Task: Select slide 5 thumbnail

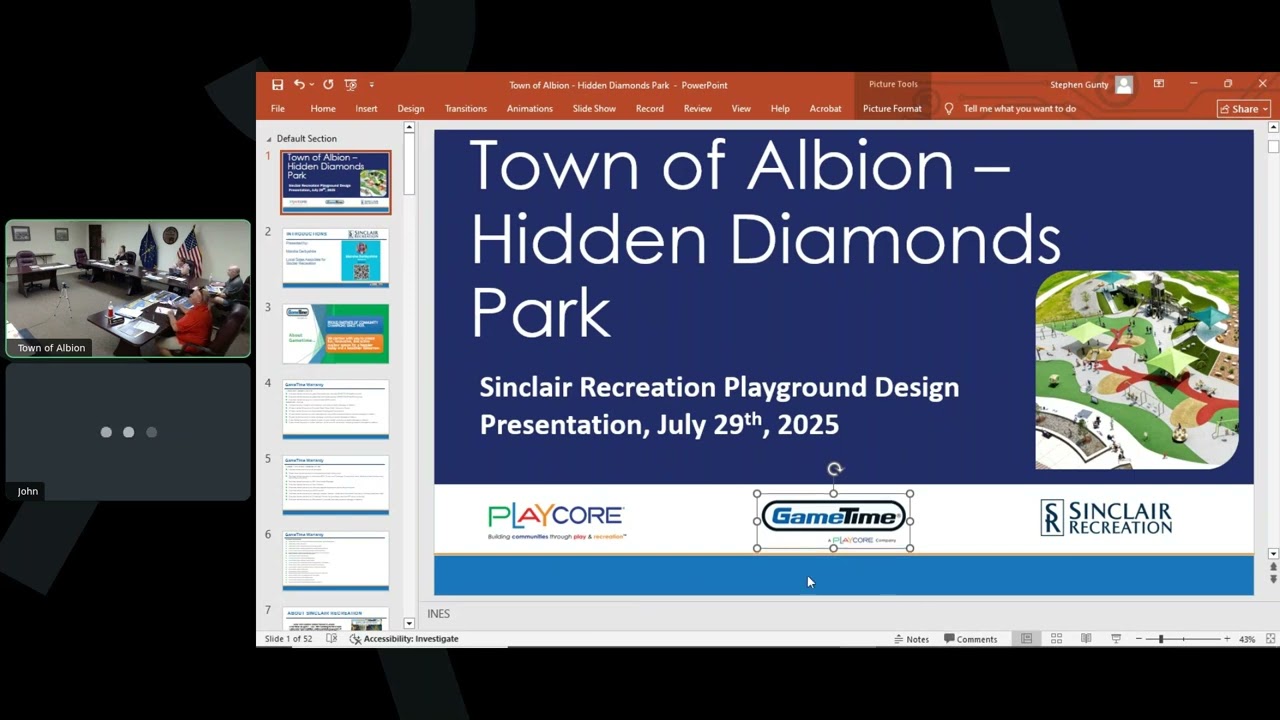Action: point(336,485)
